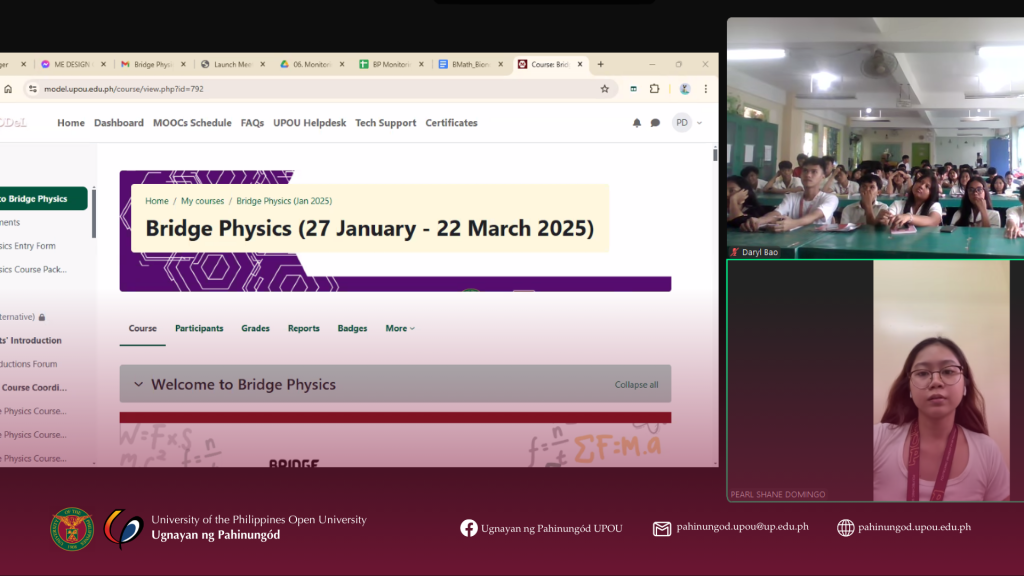Collapse the Welcome to Bridge Physics section chevron

138,384
